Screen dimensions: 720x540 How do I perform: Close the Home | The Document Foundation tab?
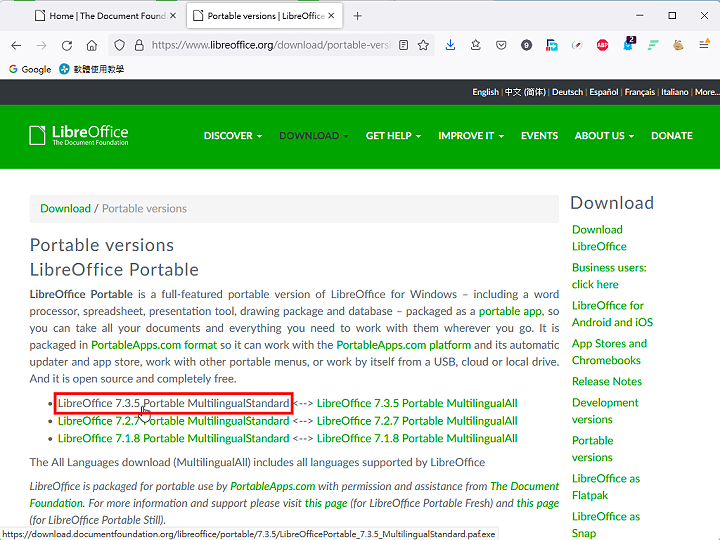[x=173, y=16]
